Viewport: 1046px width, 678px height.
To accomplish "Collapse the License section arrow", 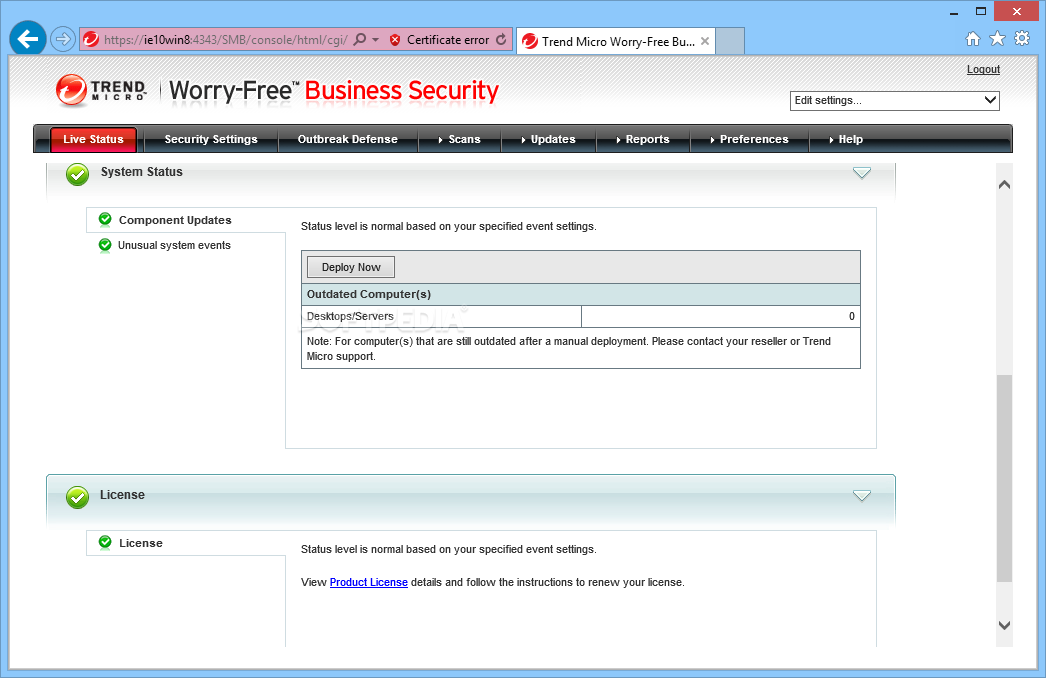I will (x=862, y=496).
